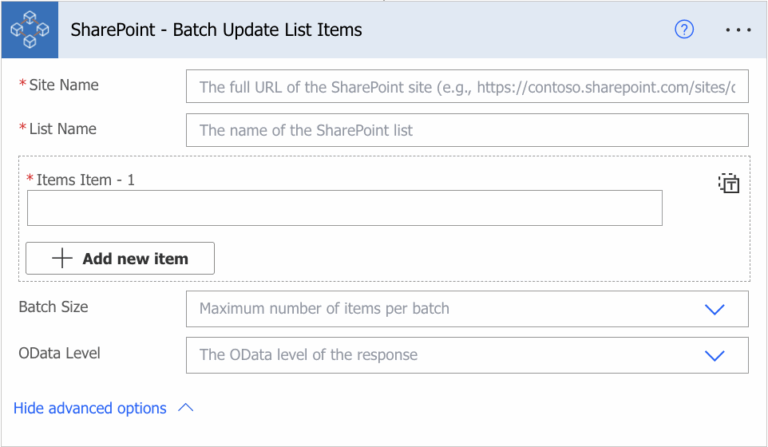
Task: Click Hide advanced options link
Action: 90,408
